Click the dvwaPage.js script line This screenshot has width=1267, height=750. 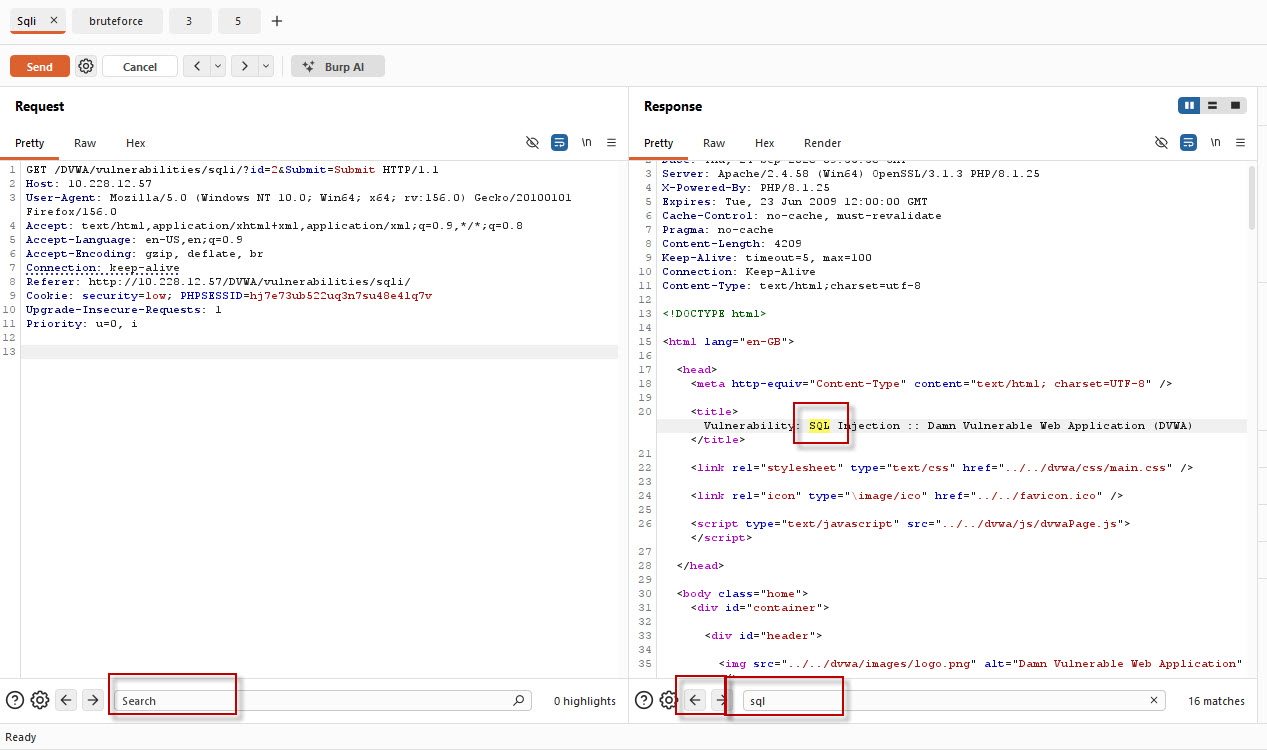pos(910,524)
